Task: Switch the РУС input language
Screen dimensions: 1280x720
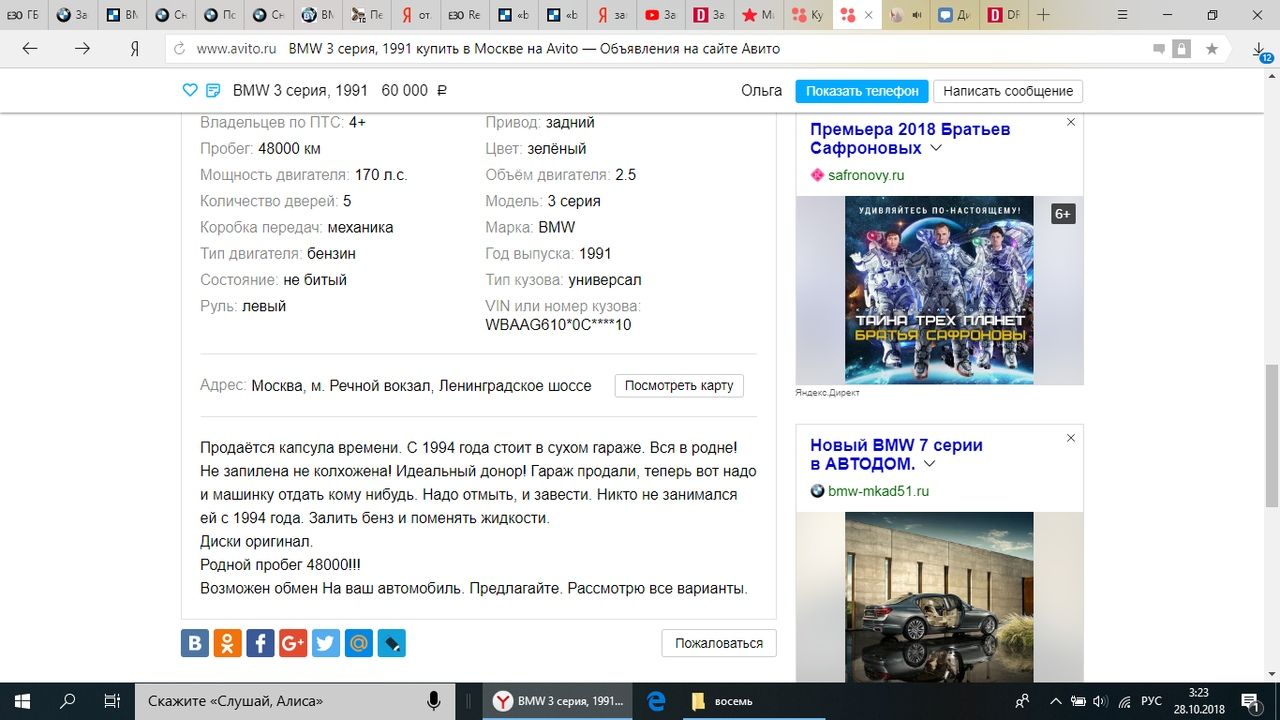Action: (1151, 701)
